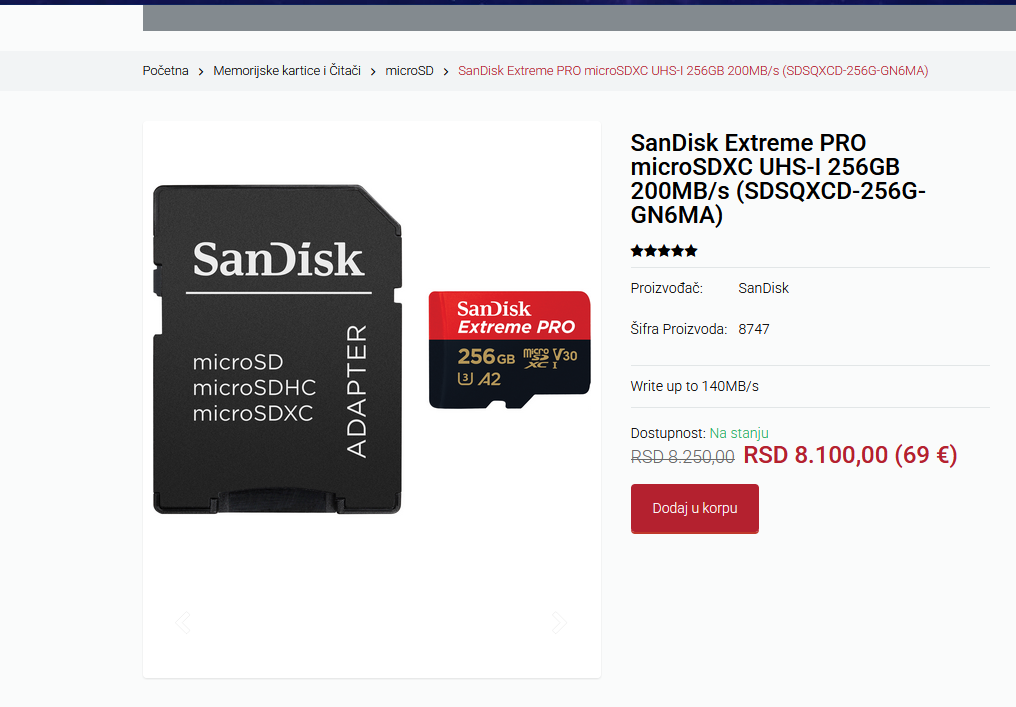
Task: Go to the Početna home breadcrumb
Action: pos(165,71)
